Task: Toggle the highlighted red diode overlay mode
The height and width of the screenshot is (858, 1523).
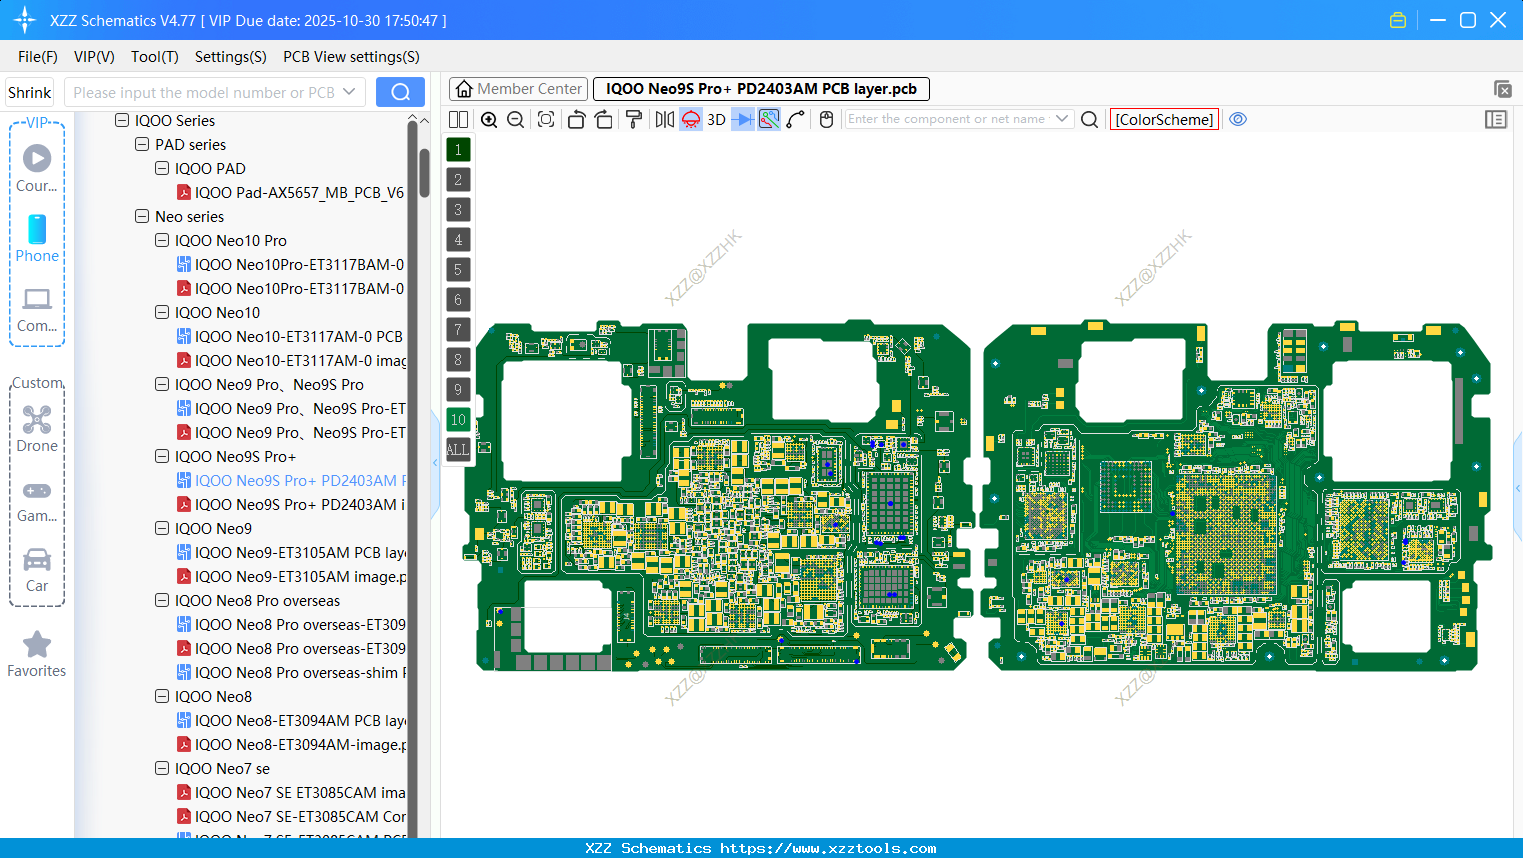Action: click(690, 119)
